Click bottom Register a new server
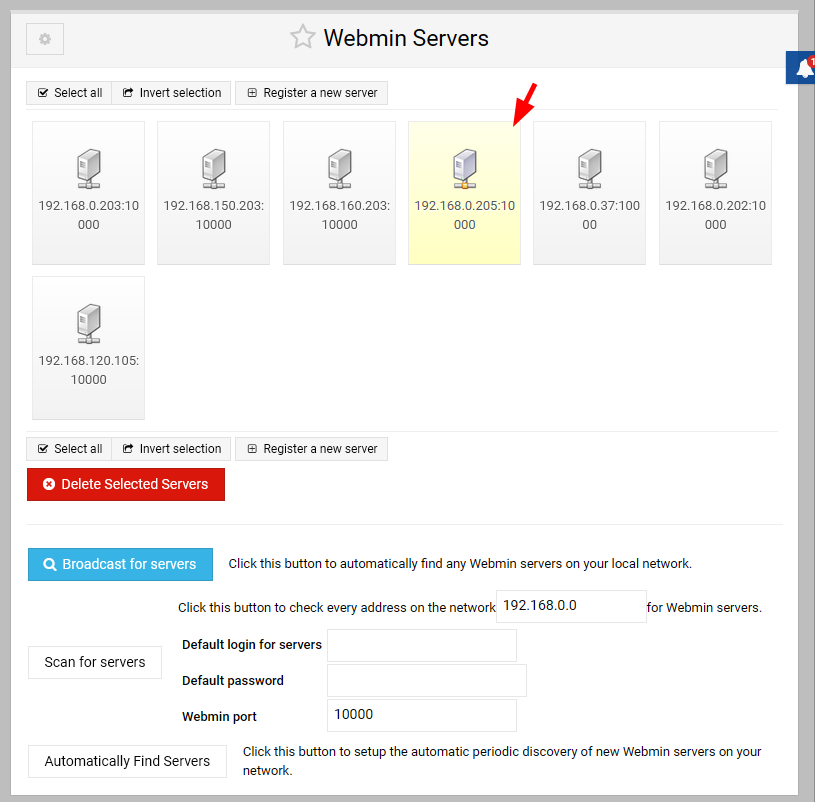815x802 pixels. pyautogui.click(x=311, y=449)
